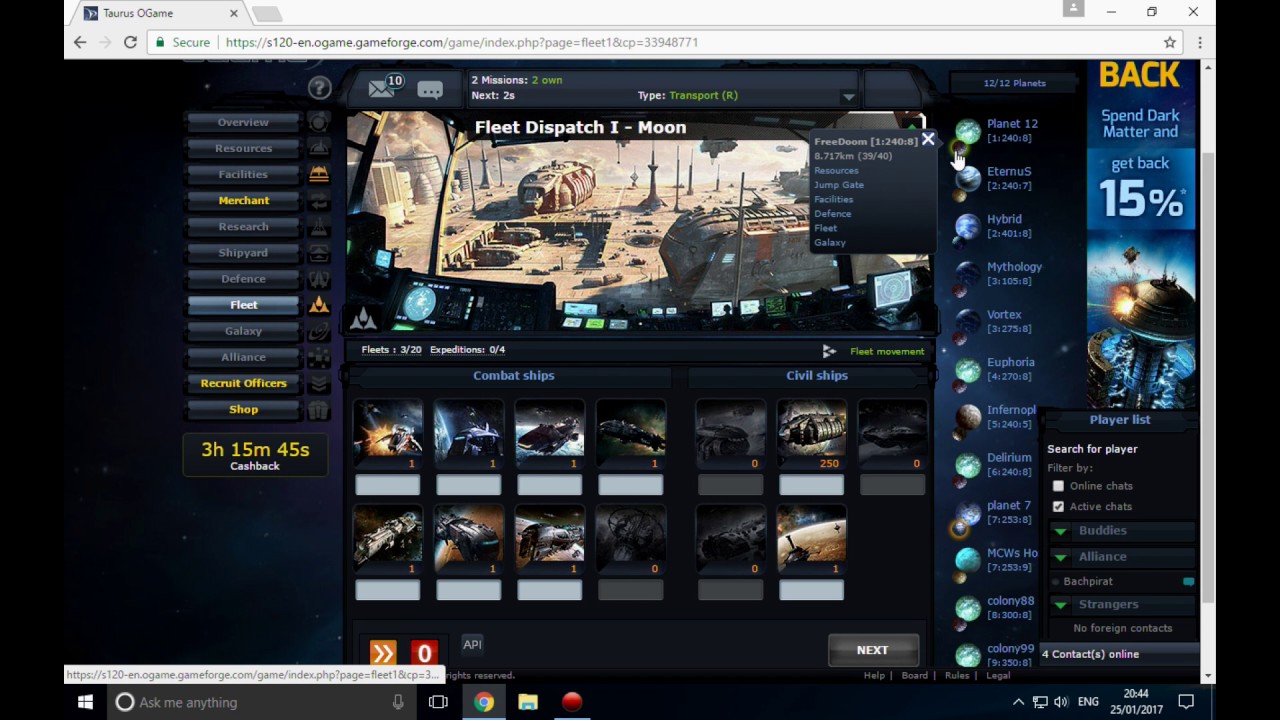The width and height of the screenshot is (1280, 720).
Task: Select all ships with orange arrows icon
Action: pos(383,654)
